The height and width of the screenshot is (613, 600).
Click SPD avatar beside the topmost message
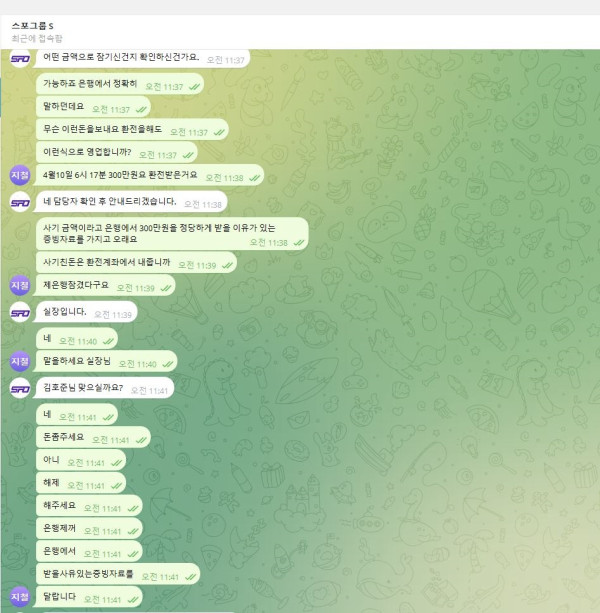click(x=20, y=59)
